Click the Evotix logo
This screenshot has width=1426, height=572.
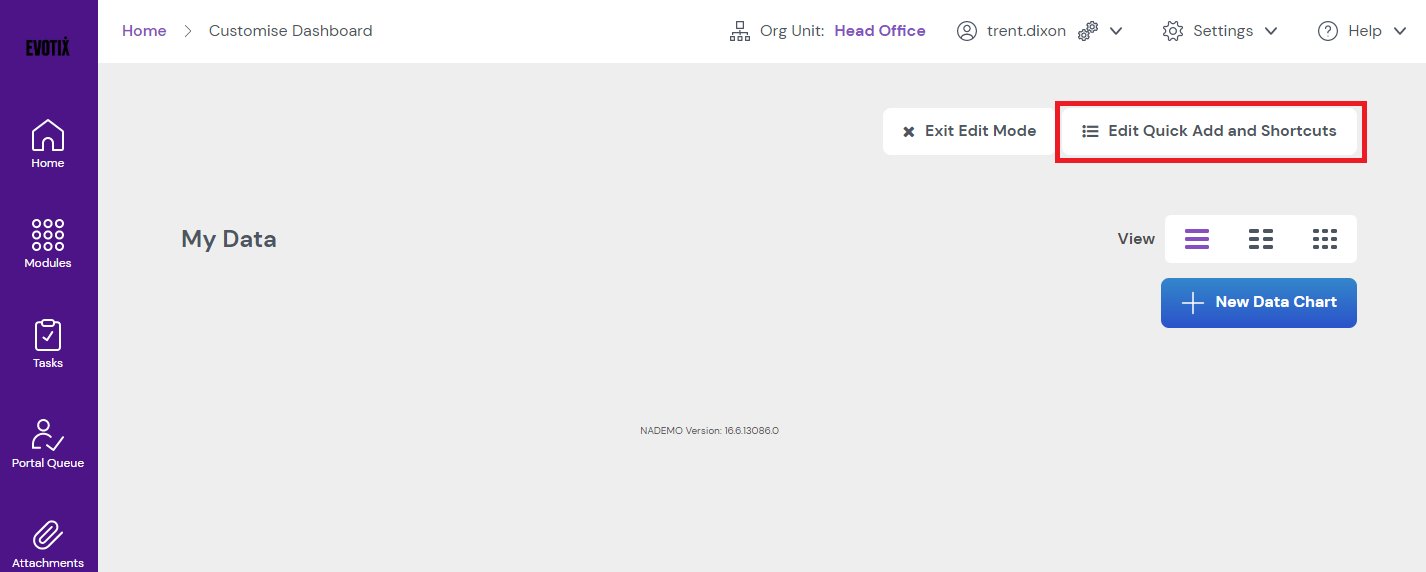48,48
